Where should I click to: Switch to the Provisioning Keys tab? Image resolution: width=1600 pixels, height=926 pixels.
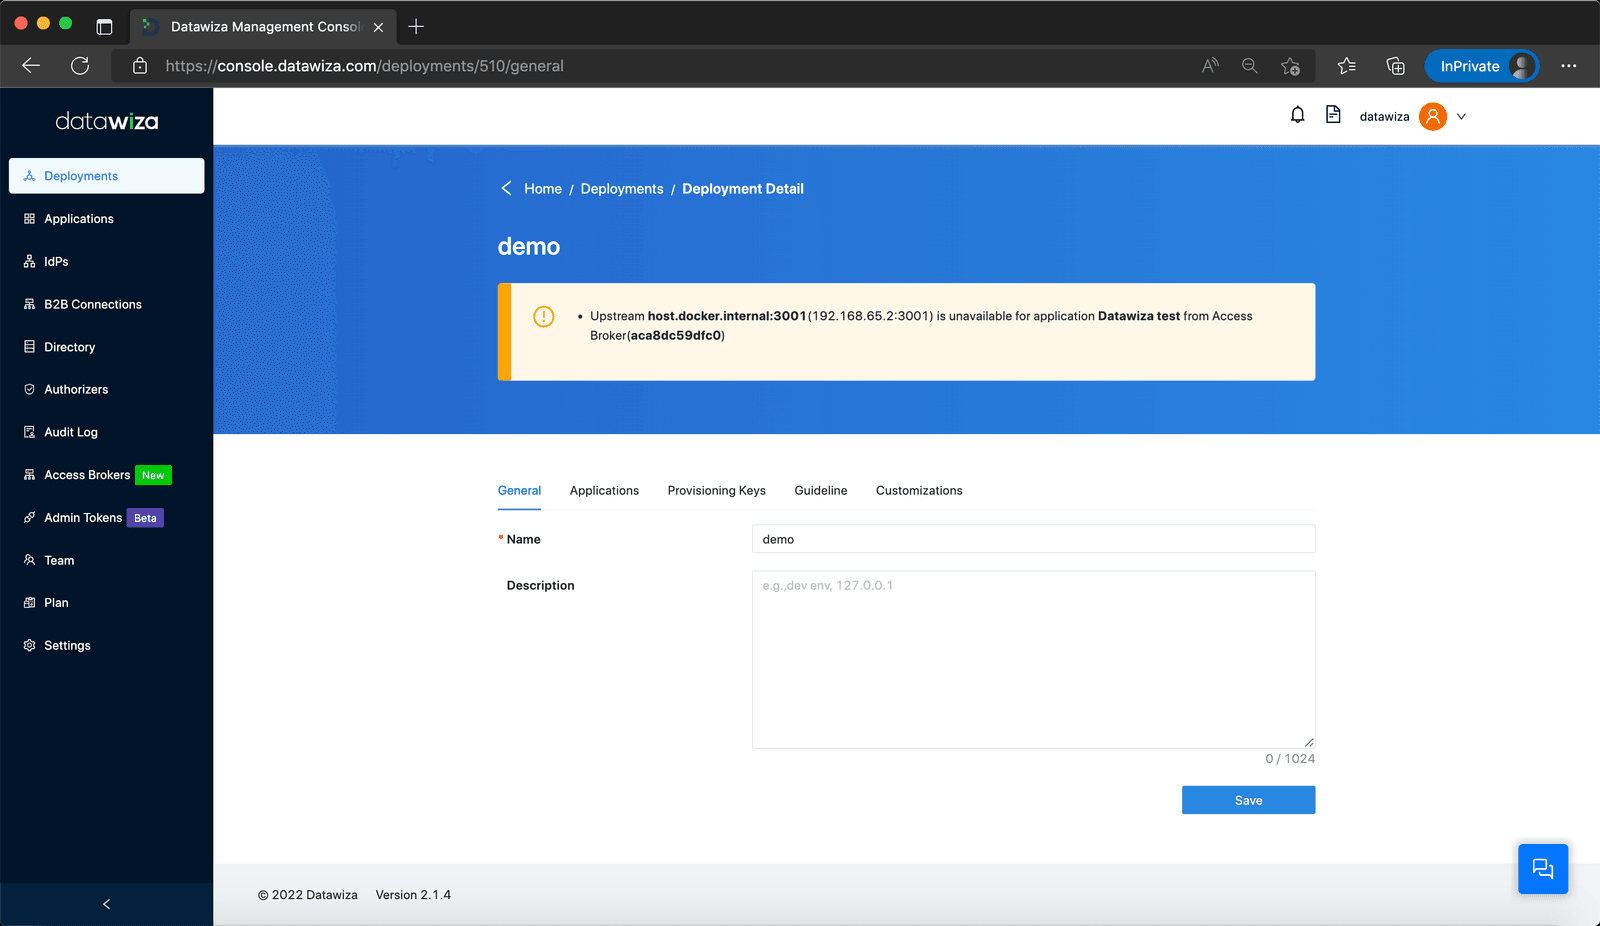[717, 491]
